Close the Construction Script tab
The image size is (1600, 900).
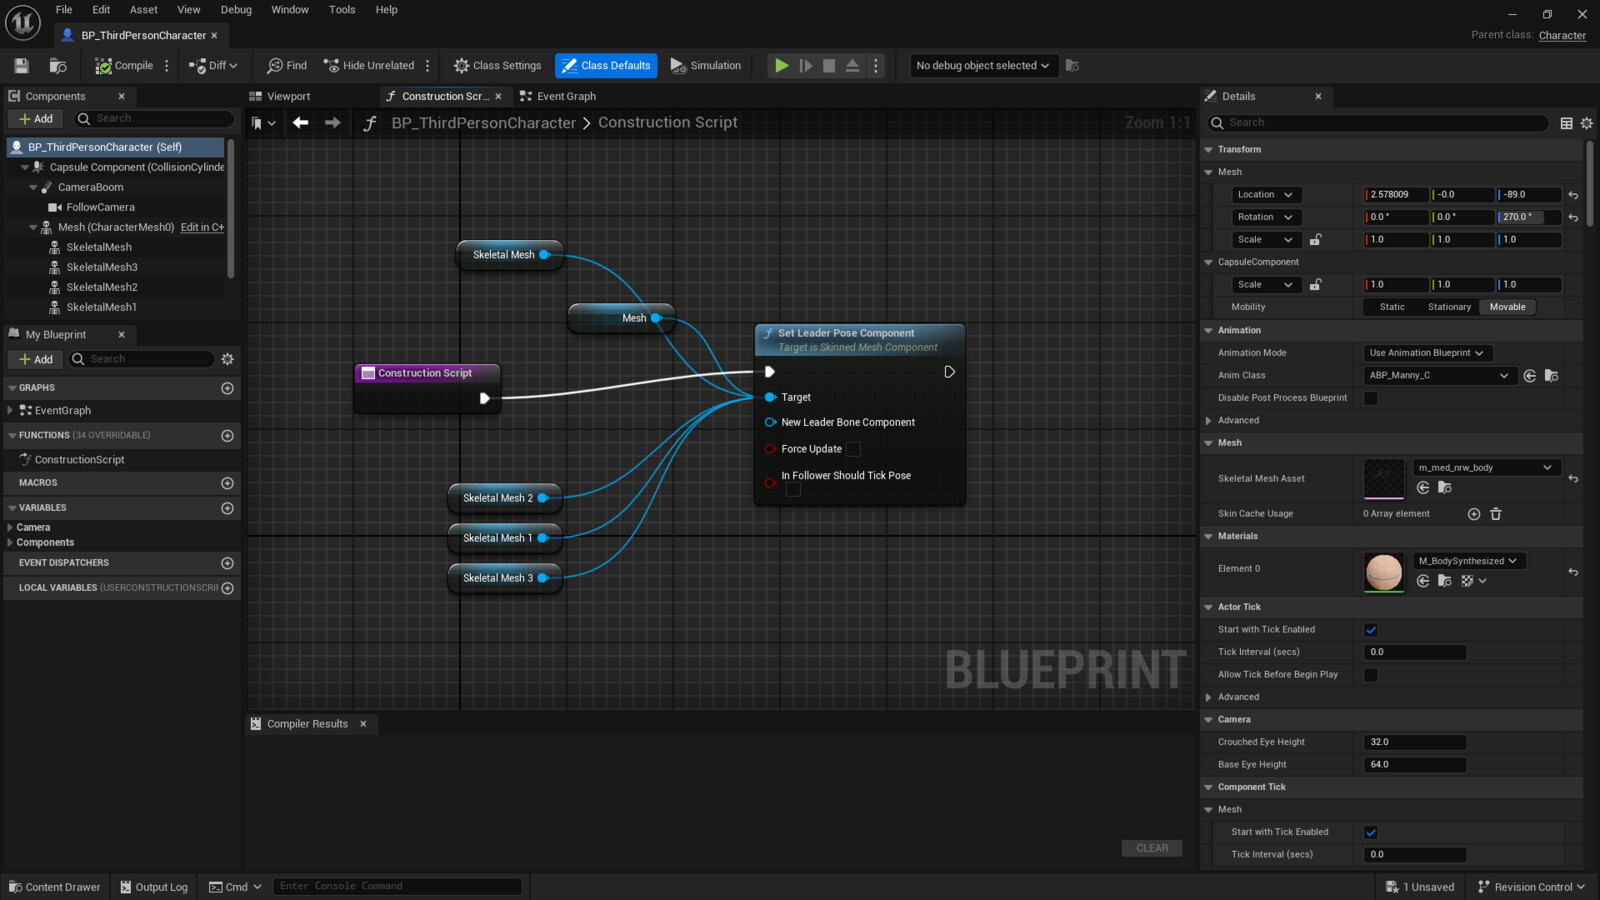pos(498,97)
